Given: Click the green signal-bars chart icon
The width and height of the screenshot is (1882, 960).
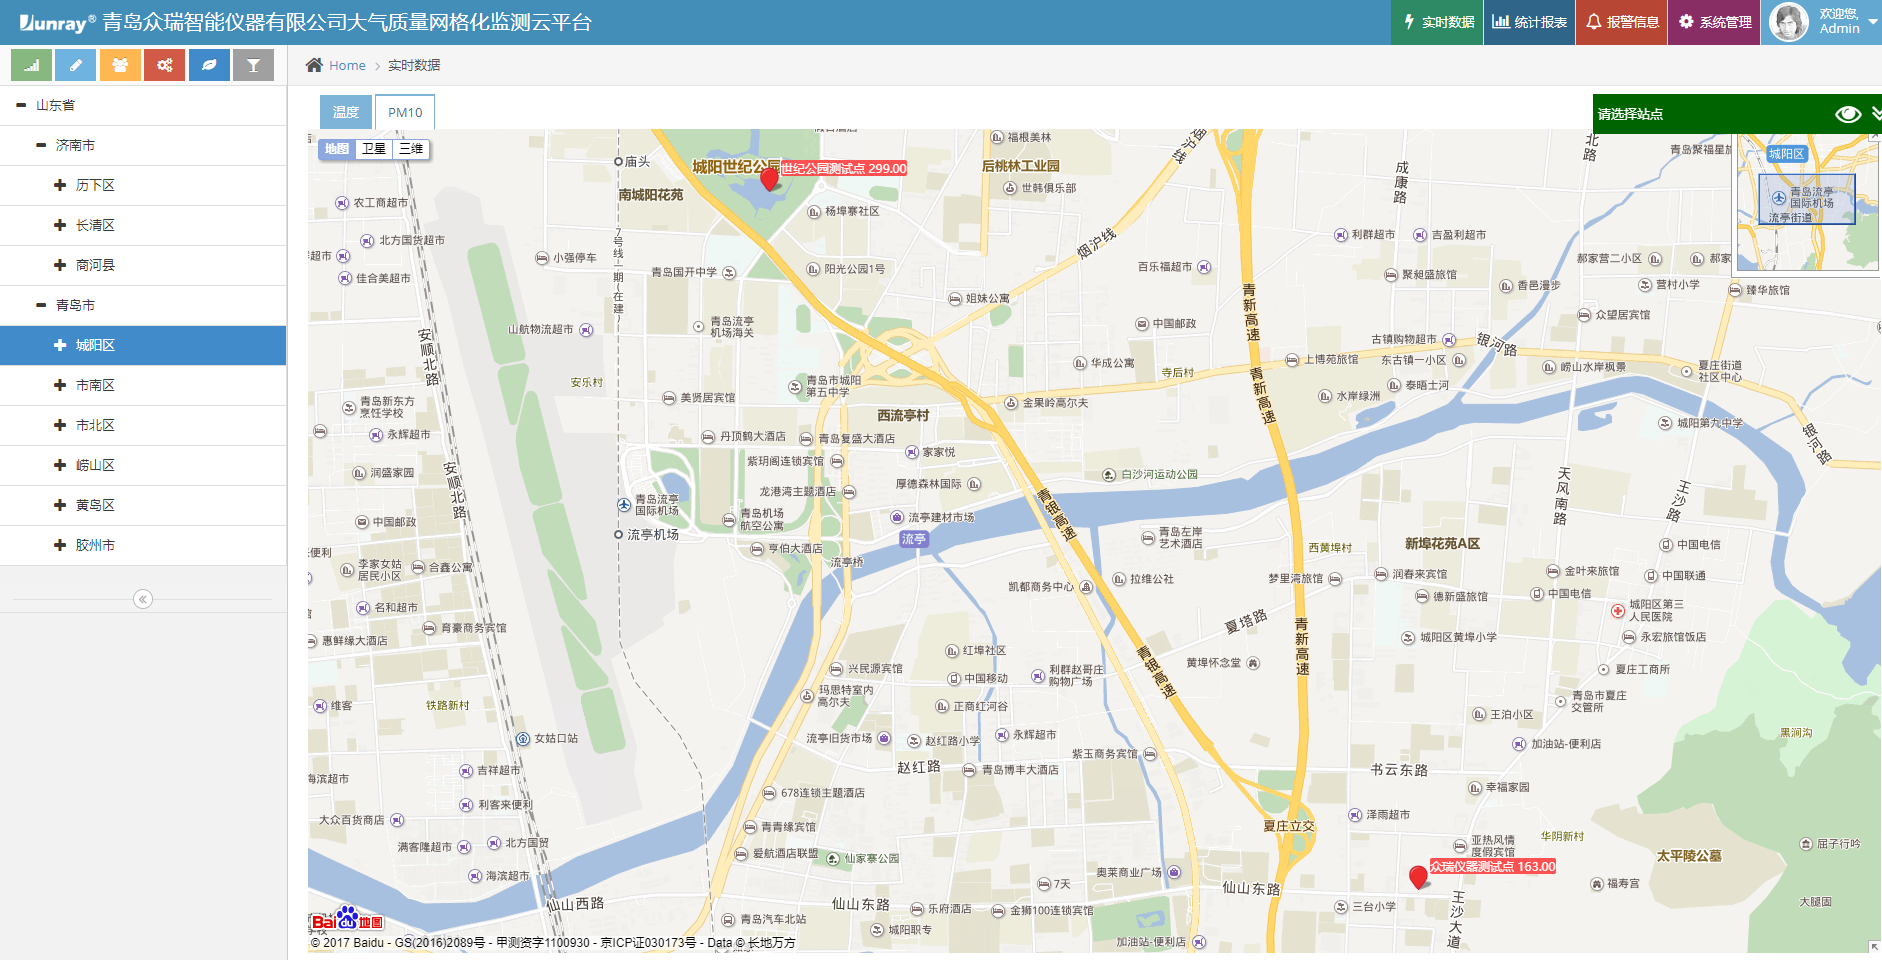Looking at the screenshot, I should coord(31,65).
